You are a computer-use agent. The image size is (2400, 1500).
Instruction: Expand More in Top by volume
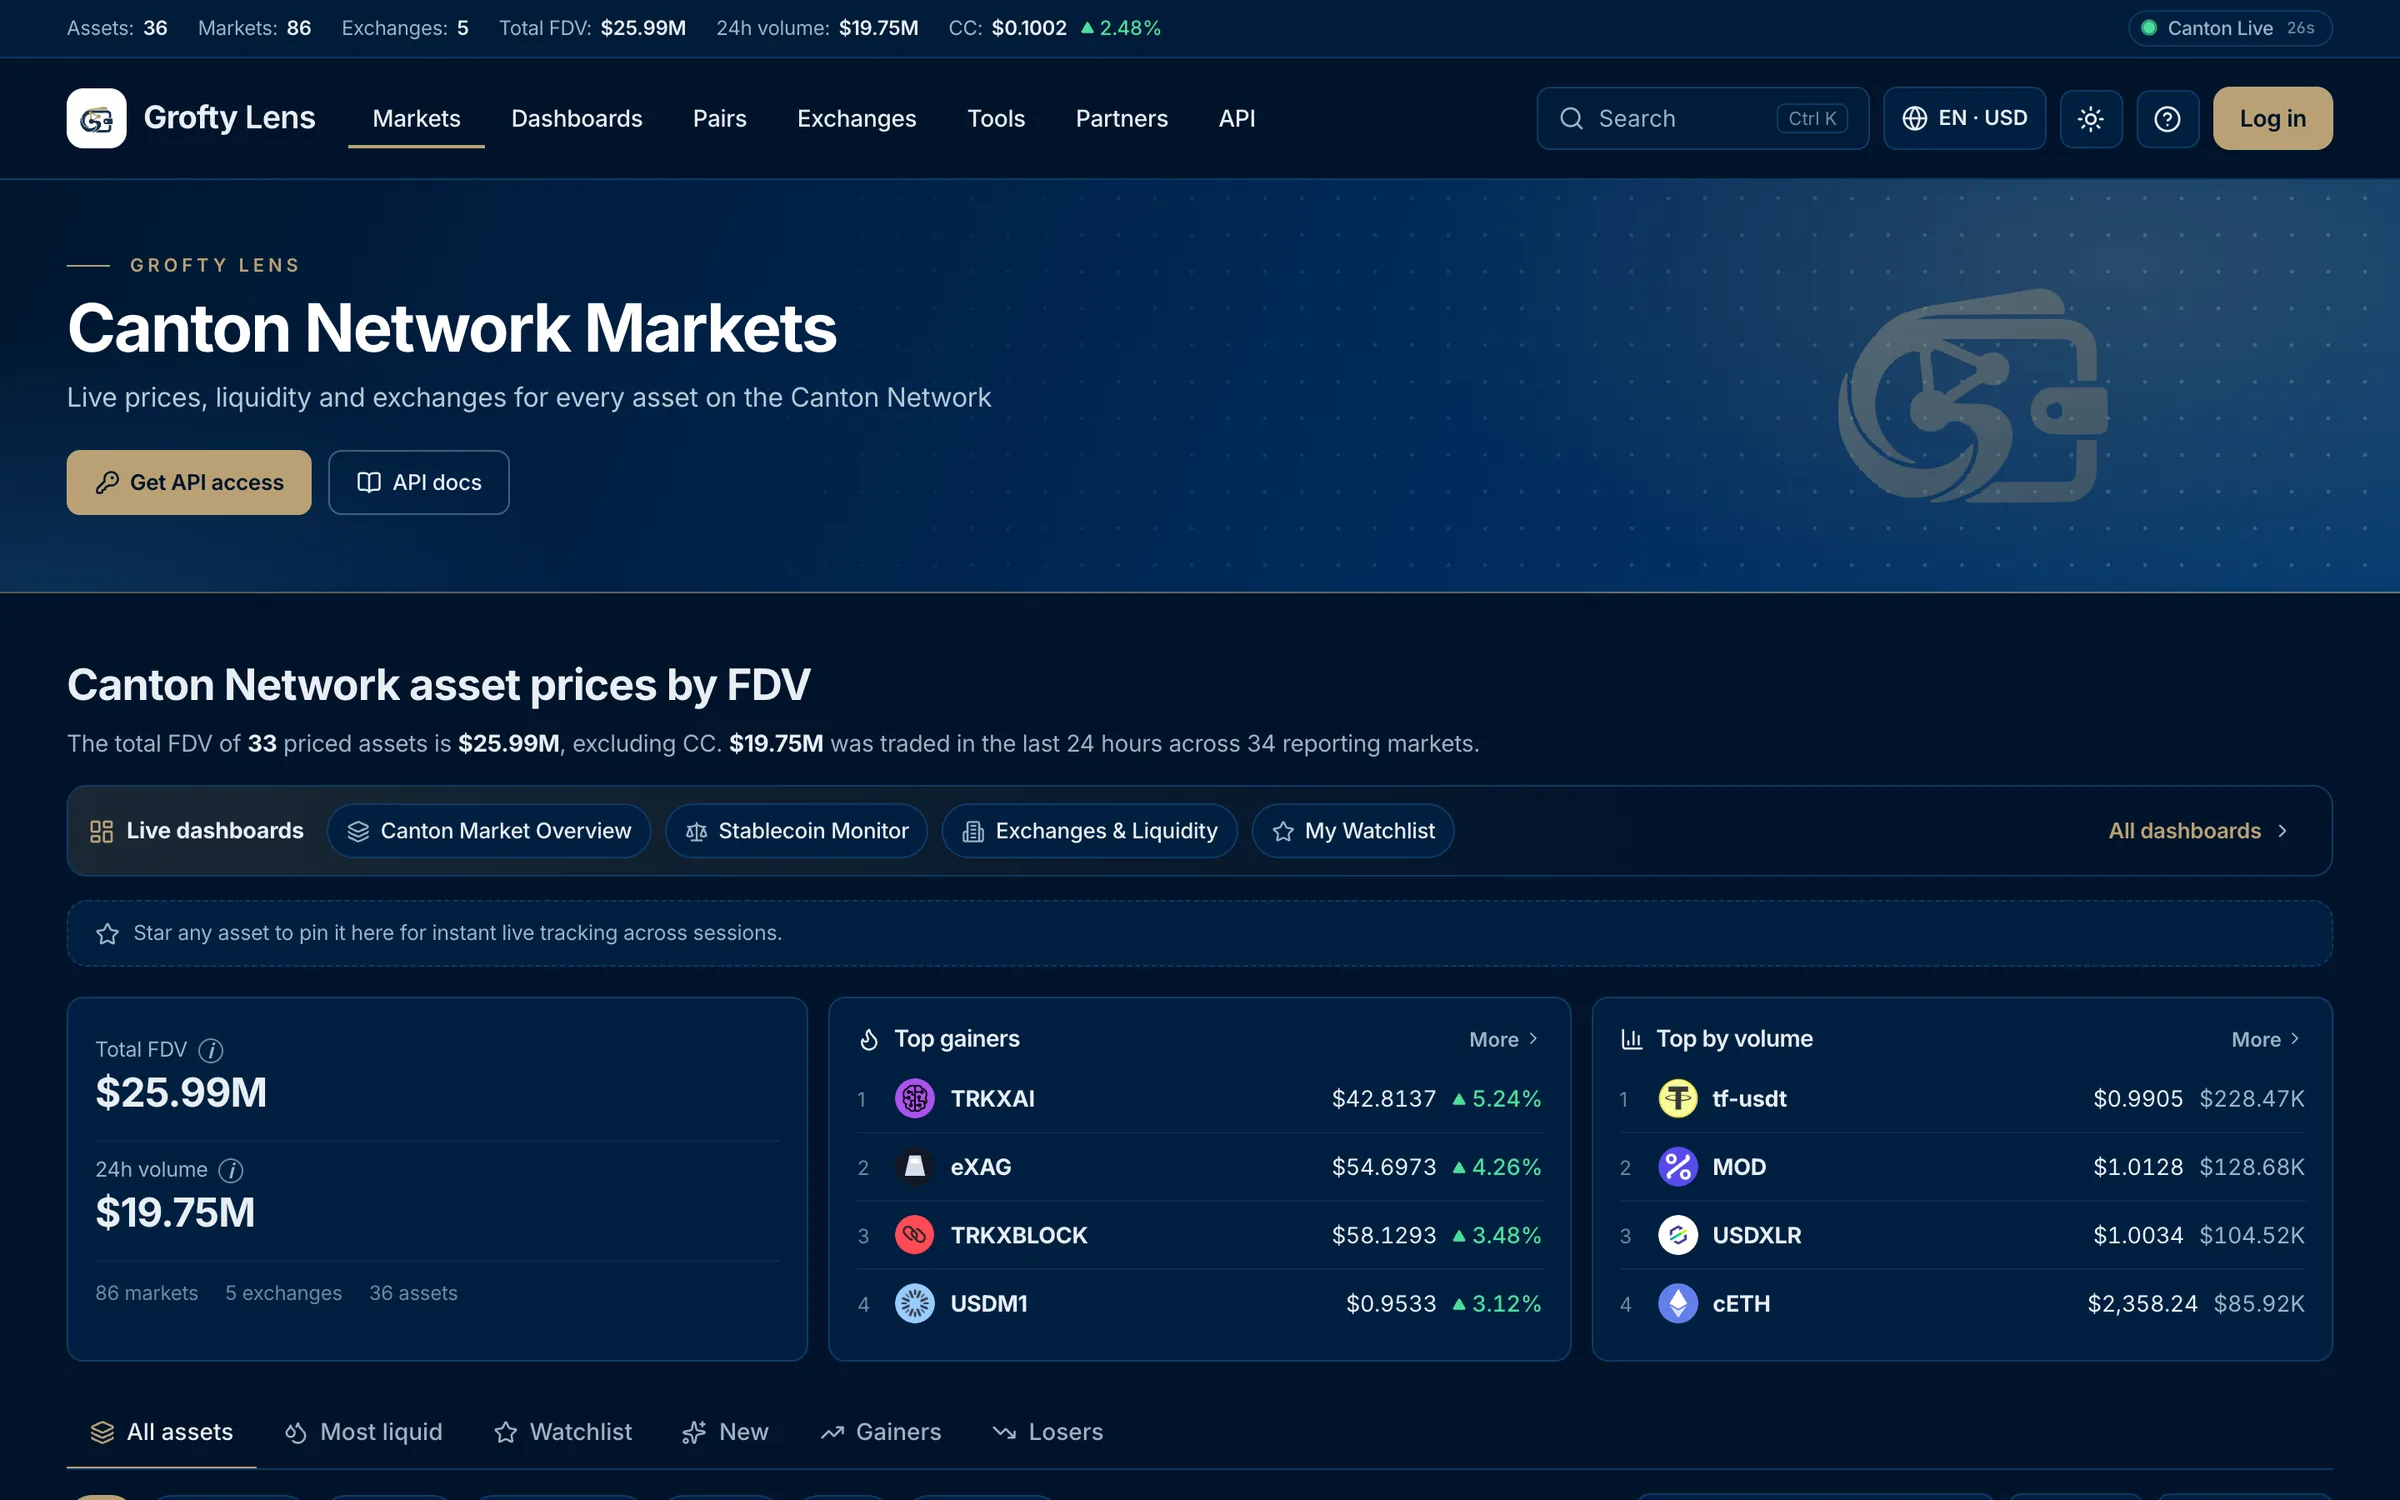2266,1039
